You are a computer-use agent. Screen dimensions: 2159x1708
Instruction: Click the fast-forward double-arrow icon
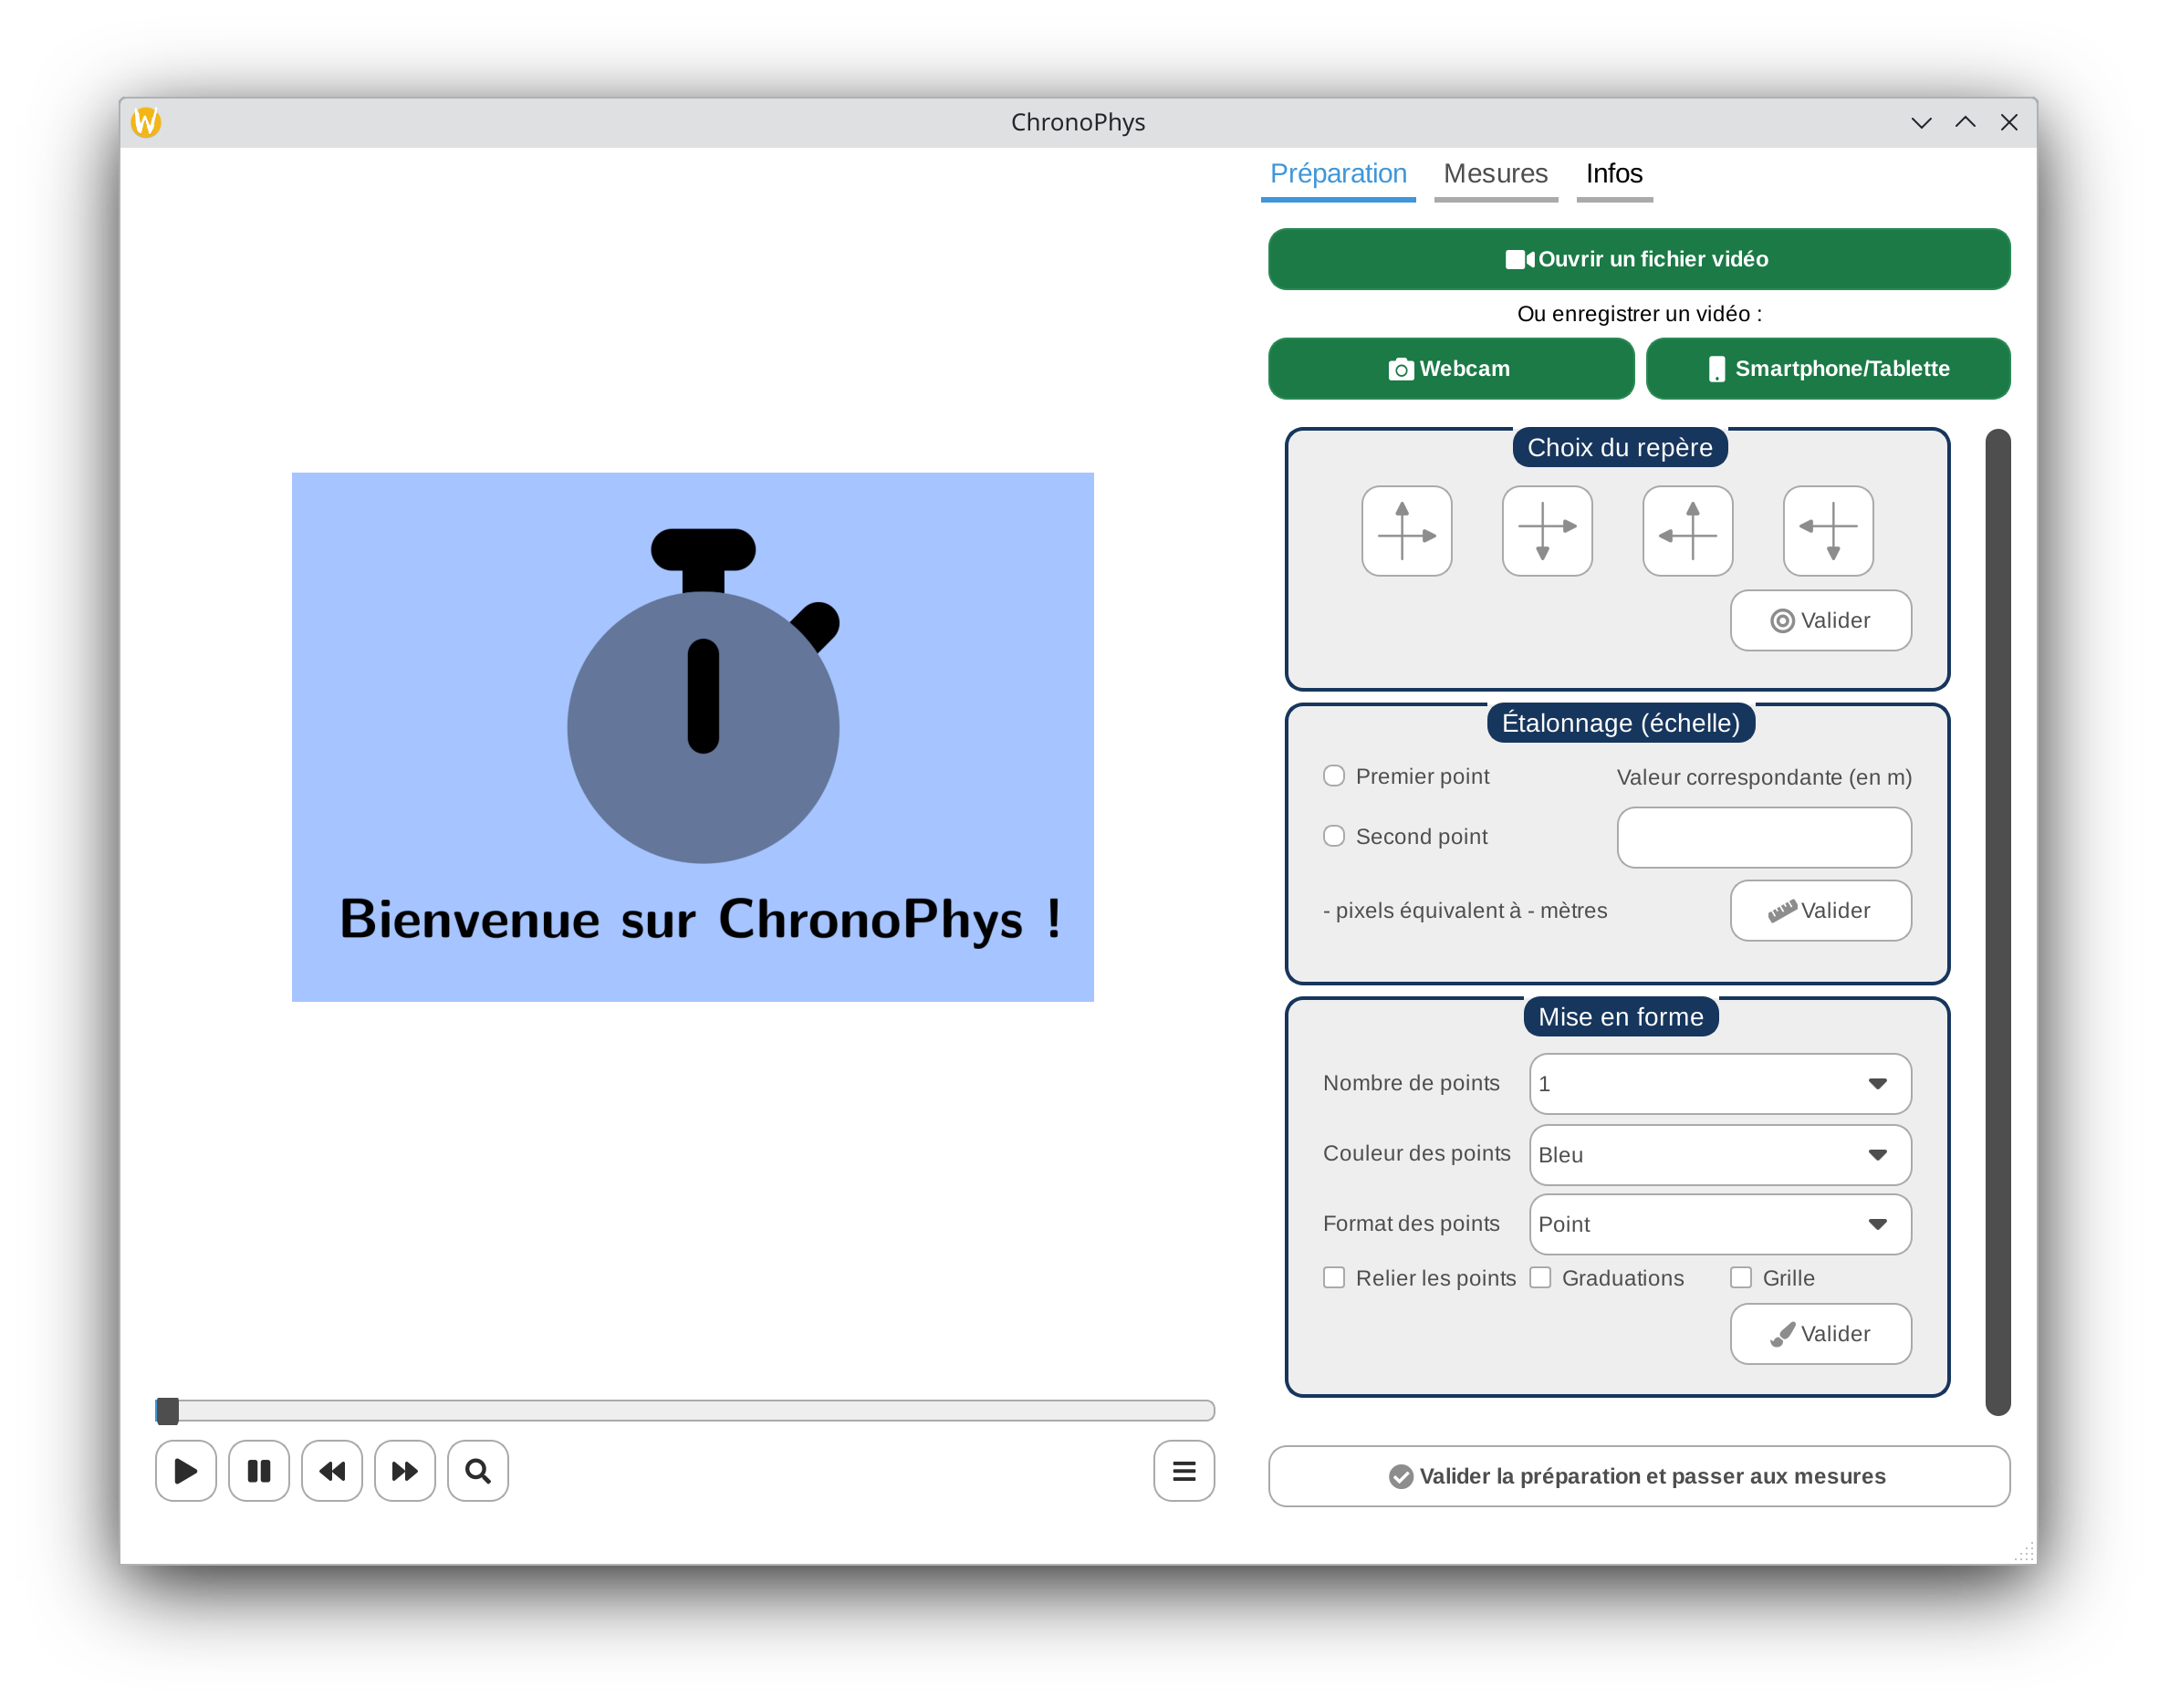click(x=405, y=1471)
